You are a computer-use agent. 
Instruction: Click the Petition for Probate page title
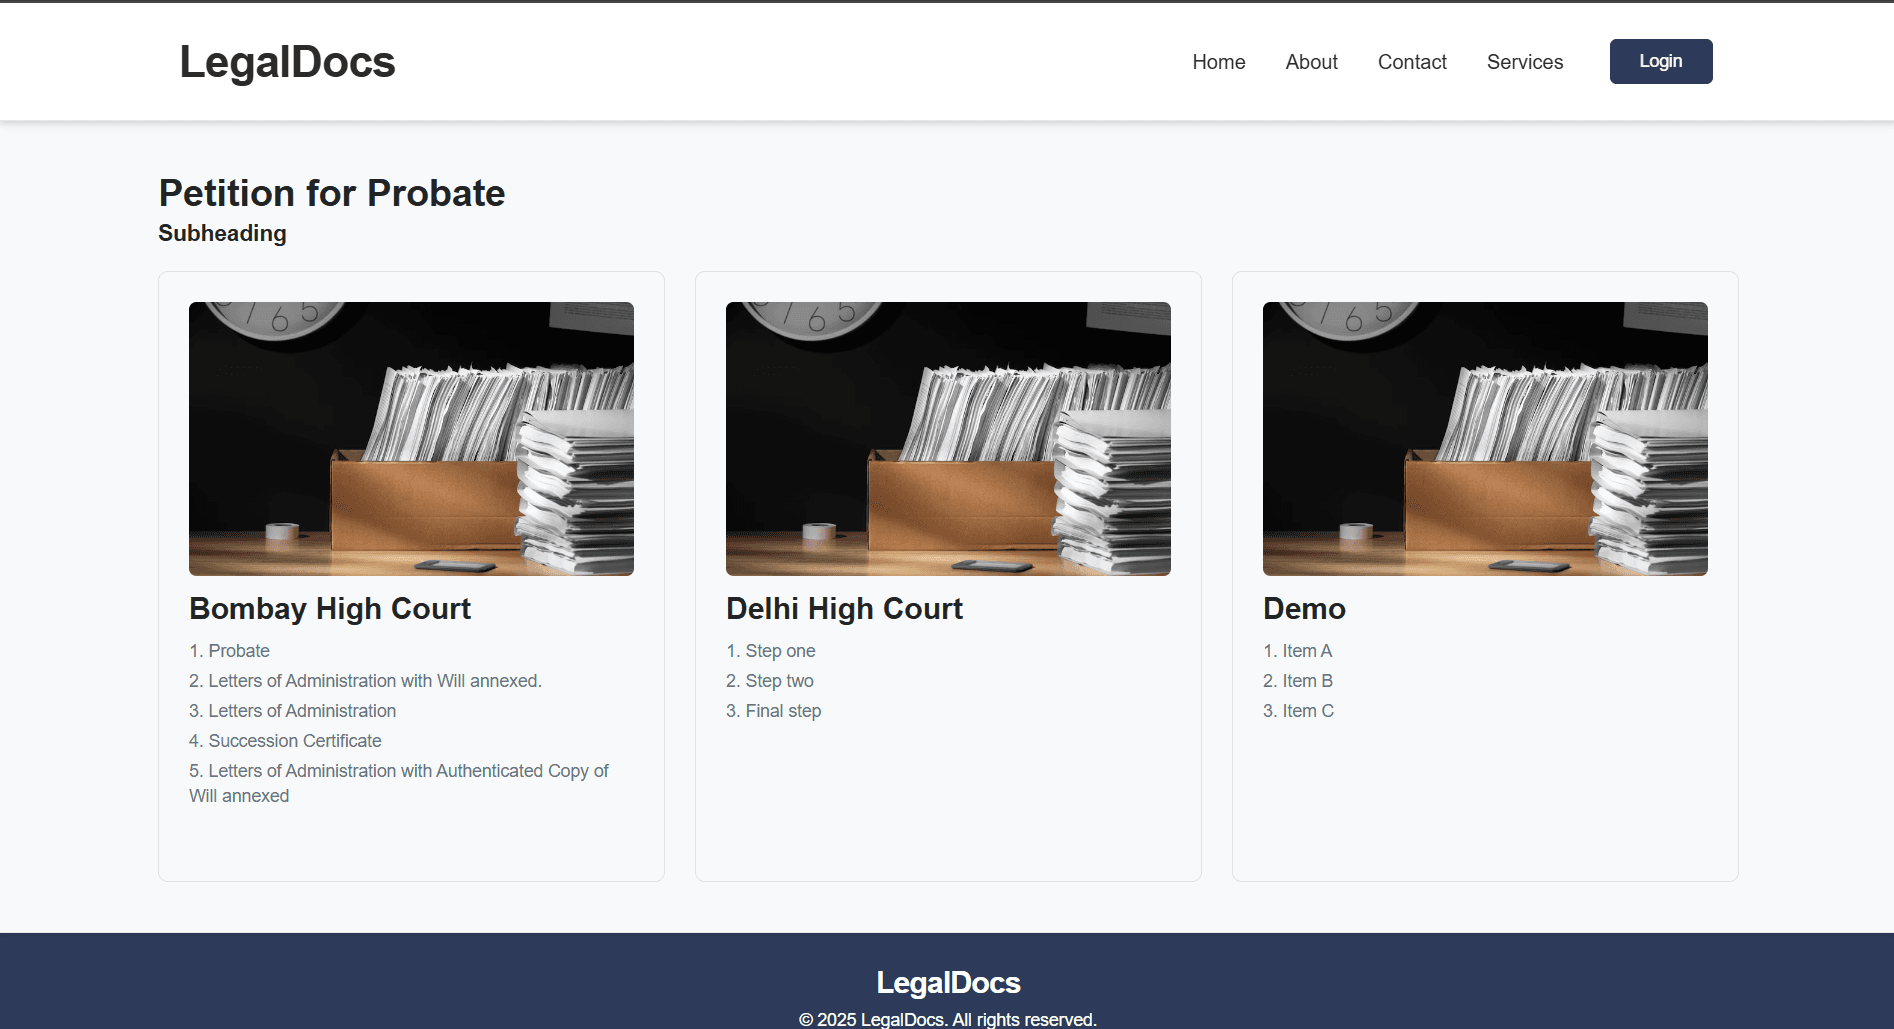(x=331, y=193)
